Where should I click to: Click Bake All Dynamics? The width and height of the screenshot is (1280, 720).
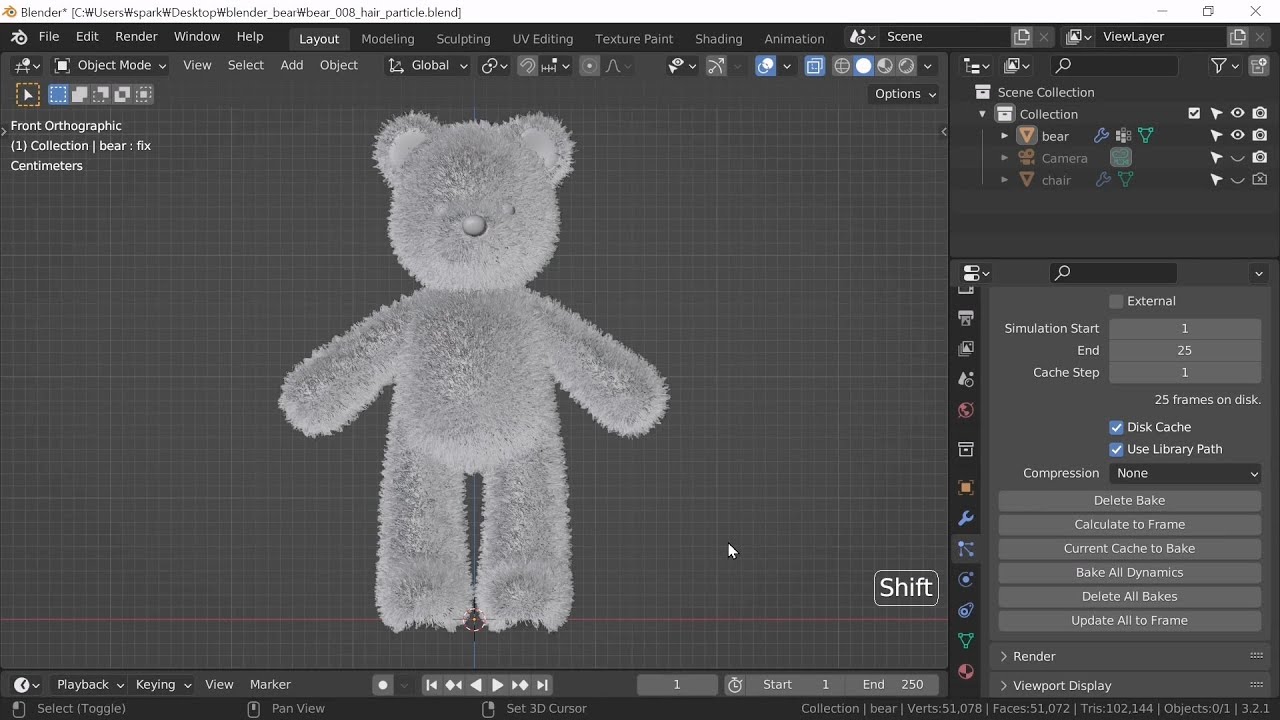1130,572
